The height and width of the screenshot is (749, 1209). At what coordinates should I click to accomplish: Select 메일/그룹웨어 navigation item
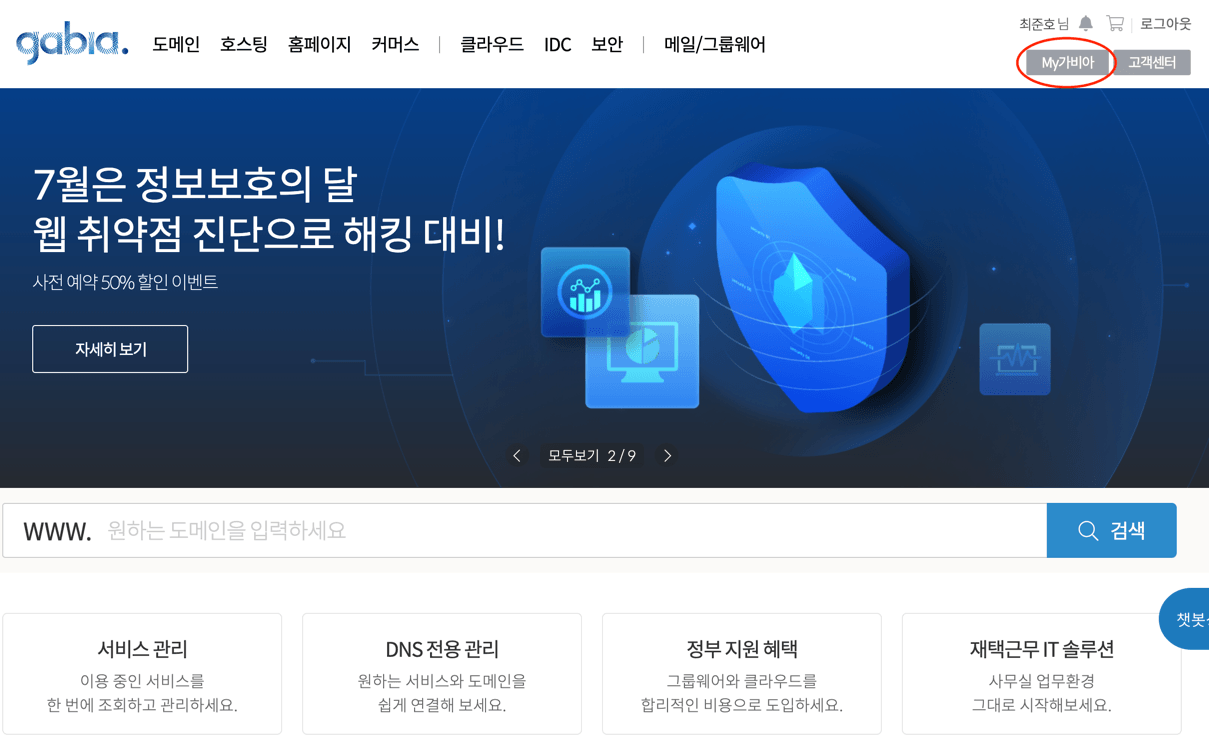714,45
